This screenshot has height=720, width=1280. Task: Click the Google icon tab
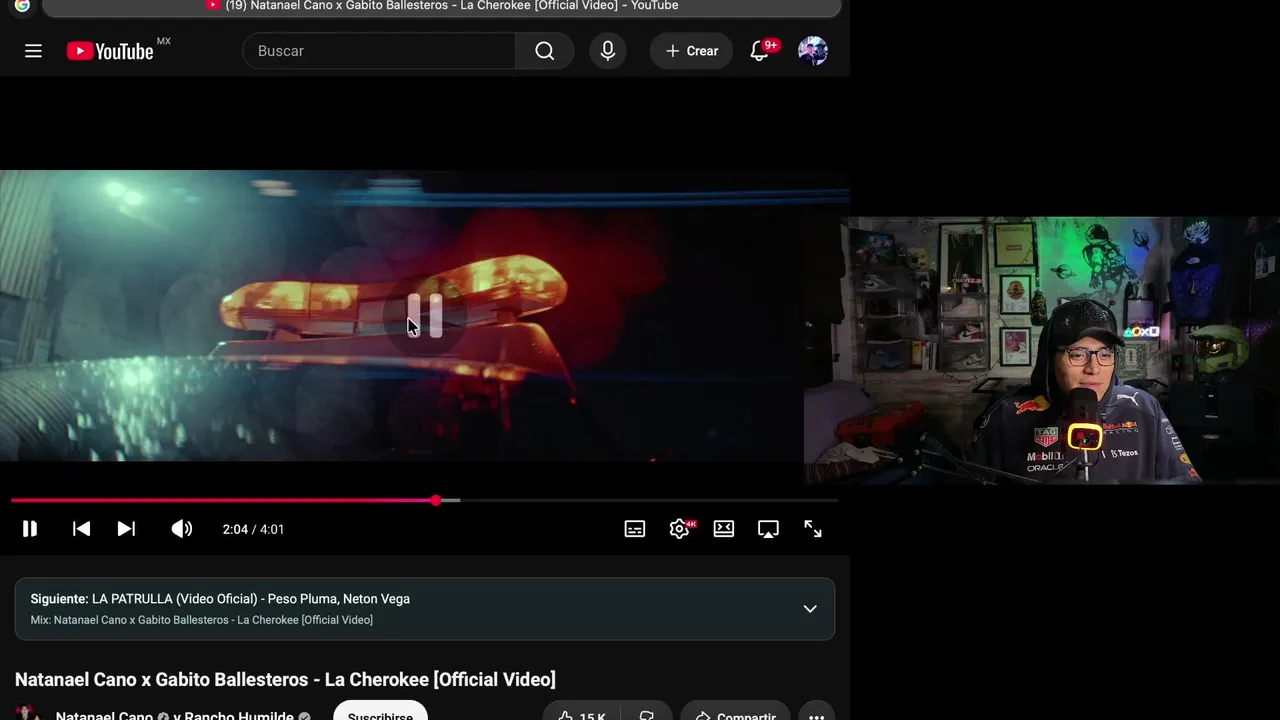point(22,6)
